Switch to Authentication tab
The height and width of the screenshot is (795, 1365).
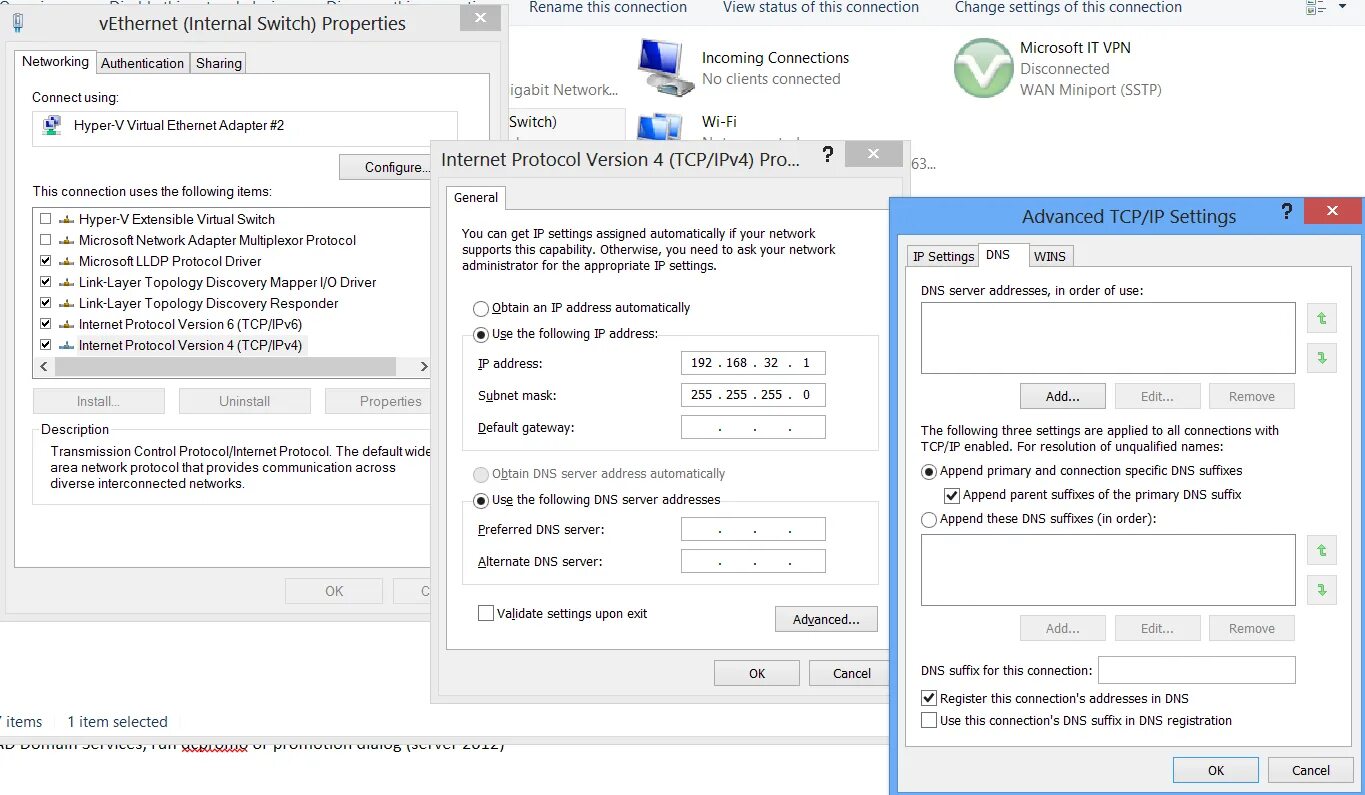click(x=143, y=63)
